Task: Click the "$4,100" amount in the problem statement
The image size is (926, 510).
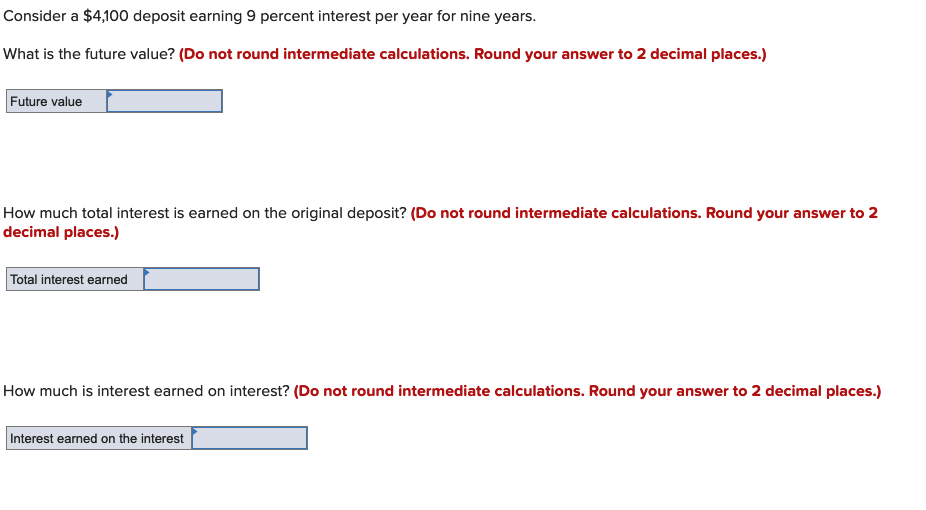Action: (106, 16)
